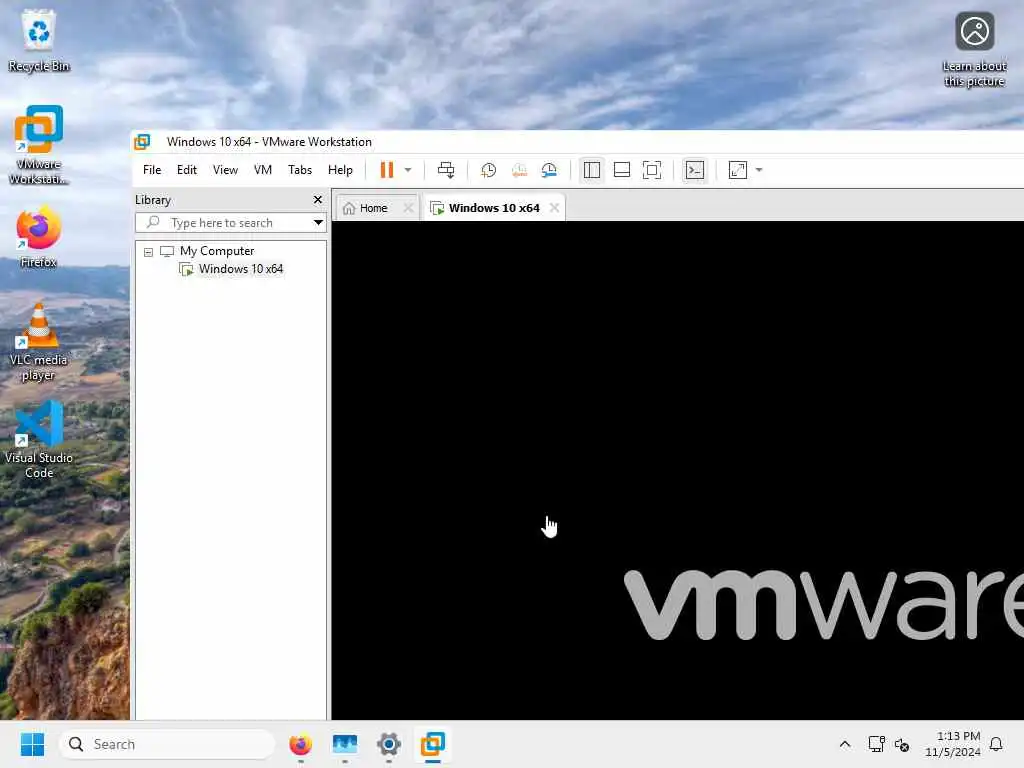The height and width of the screenshot is (768, 1024).
Task: Click VMware Workstation taskbar icon
Action: (x=432, y=744)
